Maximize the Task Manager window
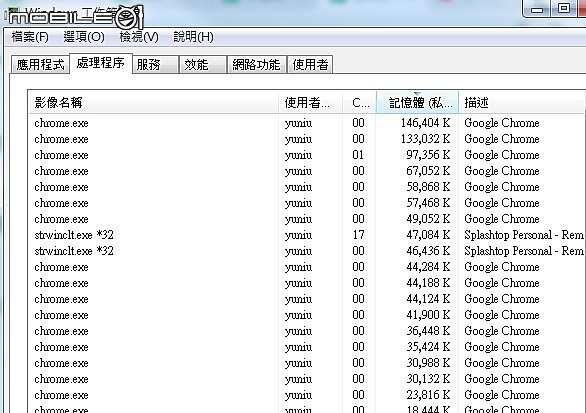 point(564,8)
